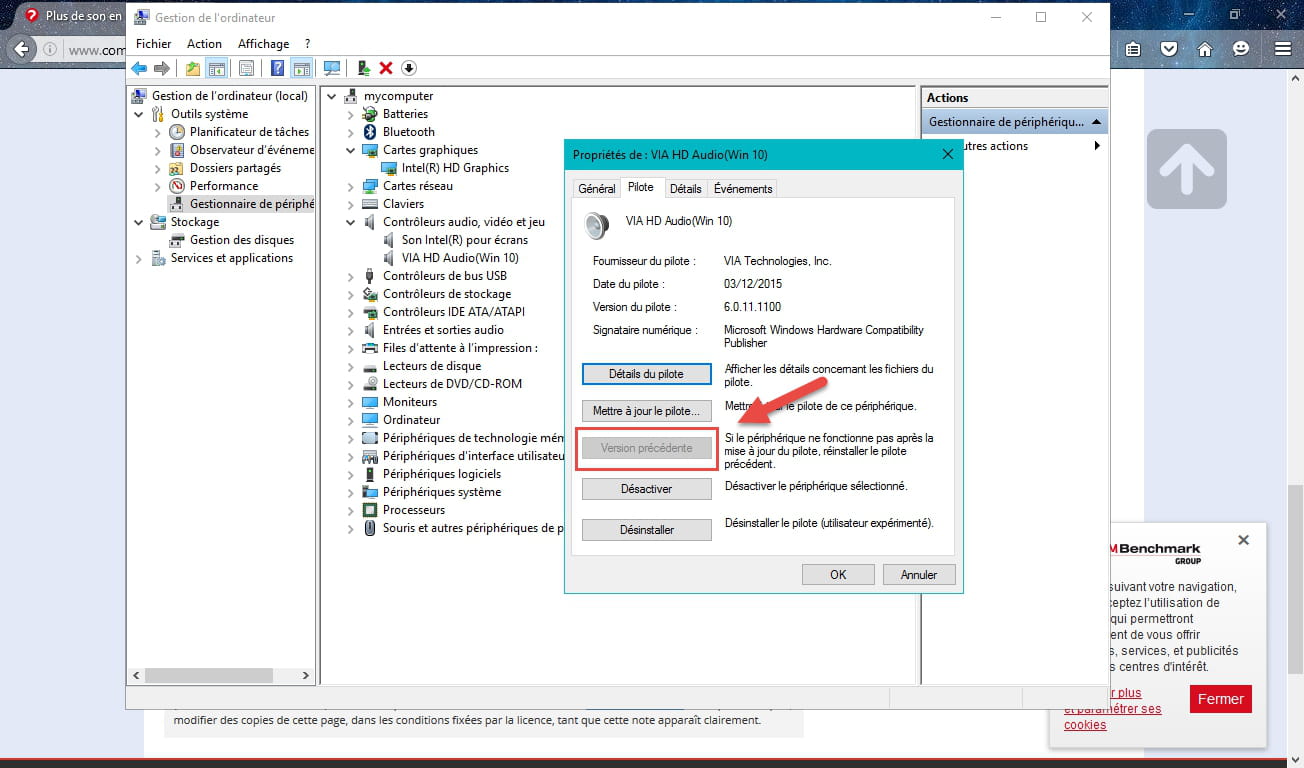Click the folder up-one-level toolbar icon
1304x768 pixels.
pyautogui.click(x=193, y=68)
